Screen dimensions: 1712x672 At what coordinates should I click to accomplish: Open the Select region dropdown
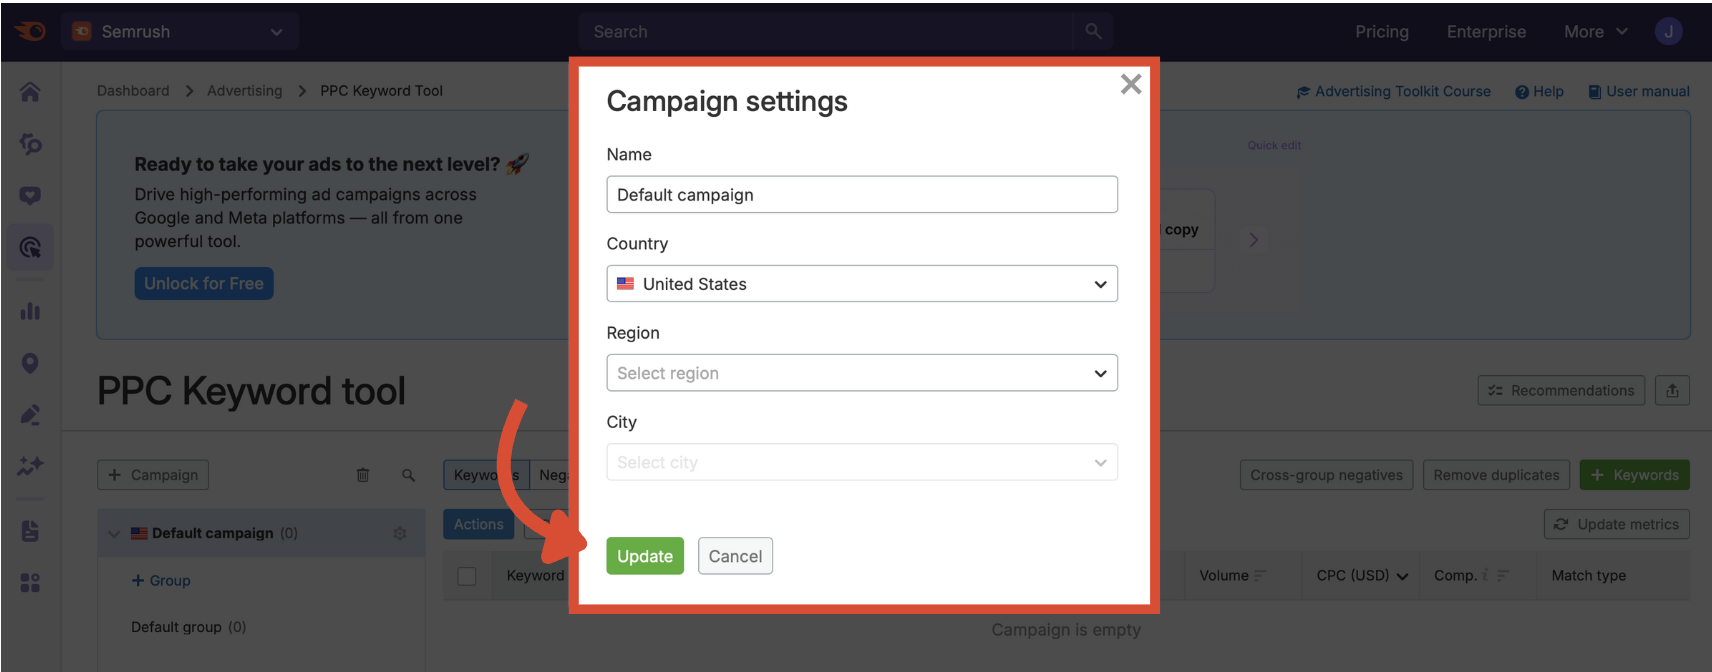coord(861,372)
